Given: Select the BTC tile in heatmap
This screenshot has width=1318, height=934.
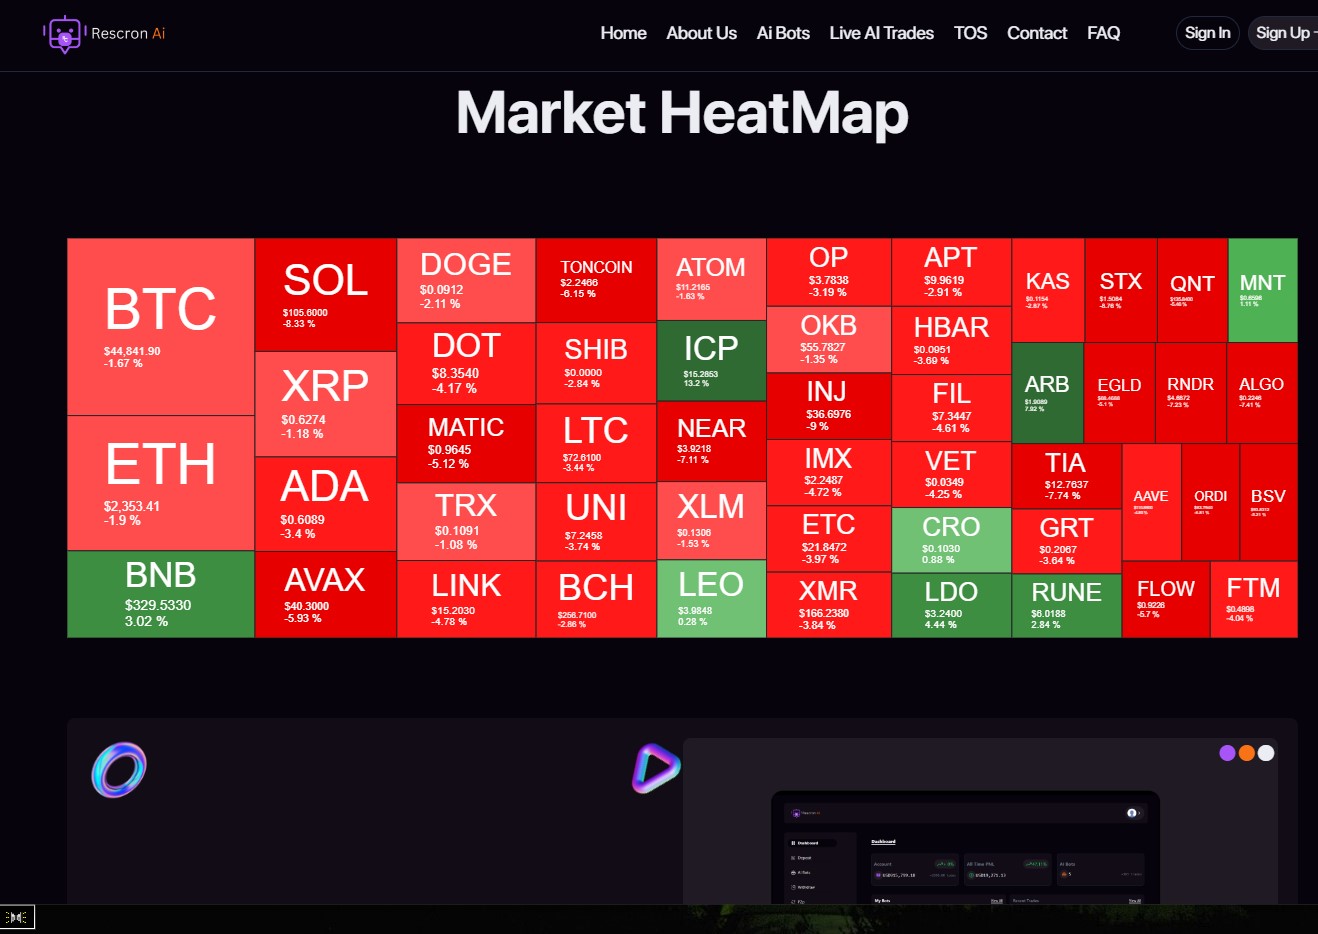Looking at the screenshot, I should [160, 326].
